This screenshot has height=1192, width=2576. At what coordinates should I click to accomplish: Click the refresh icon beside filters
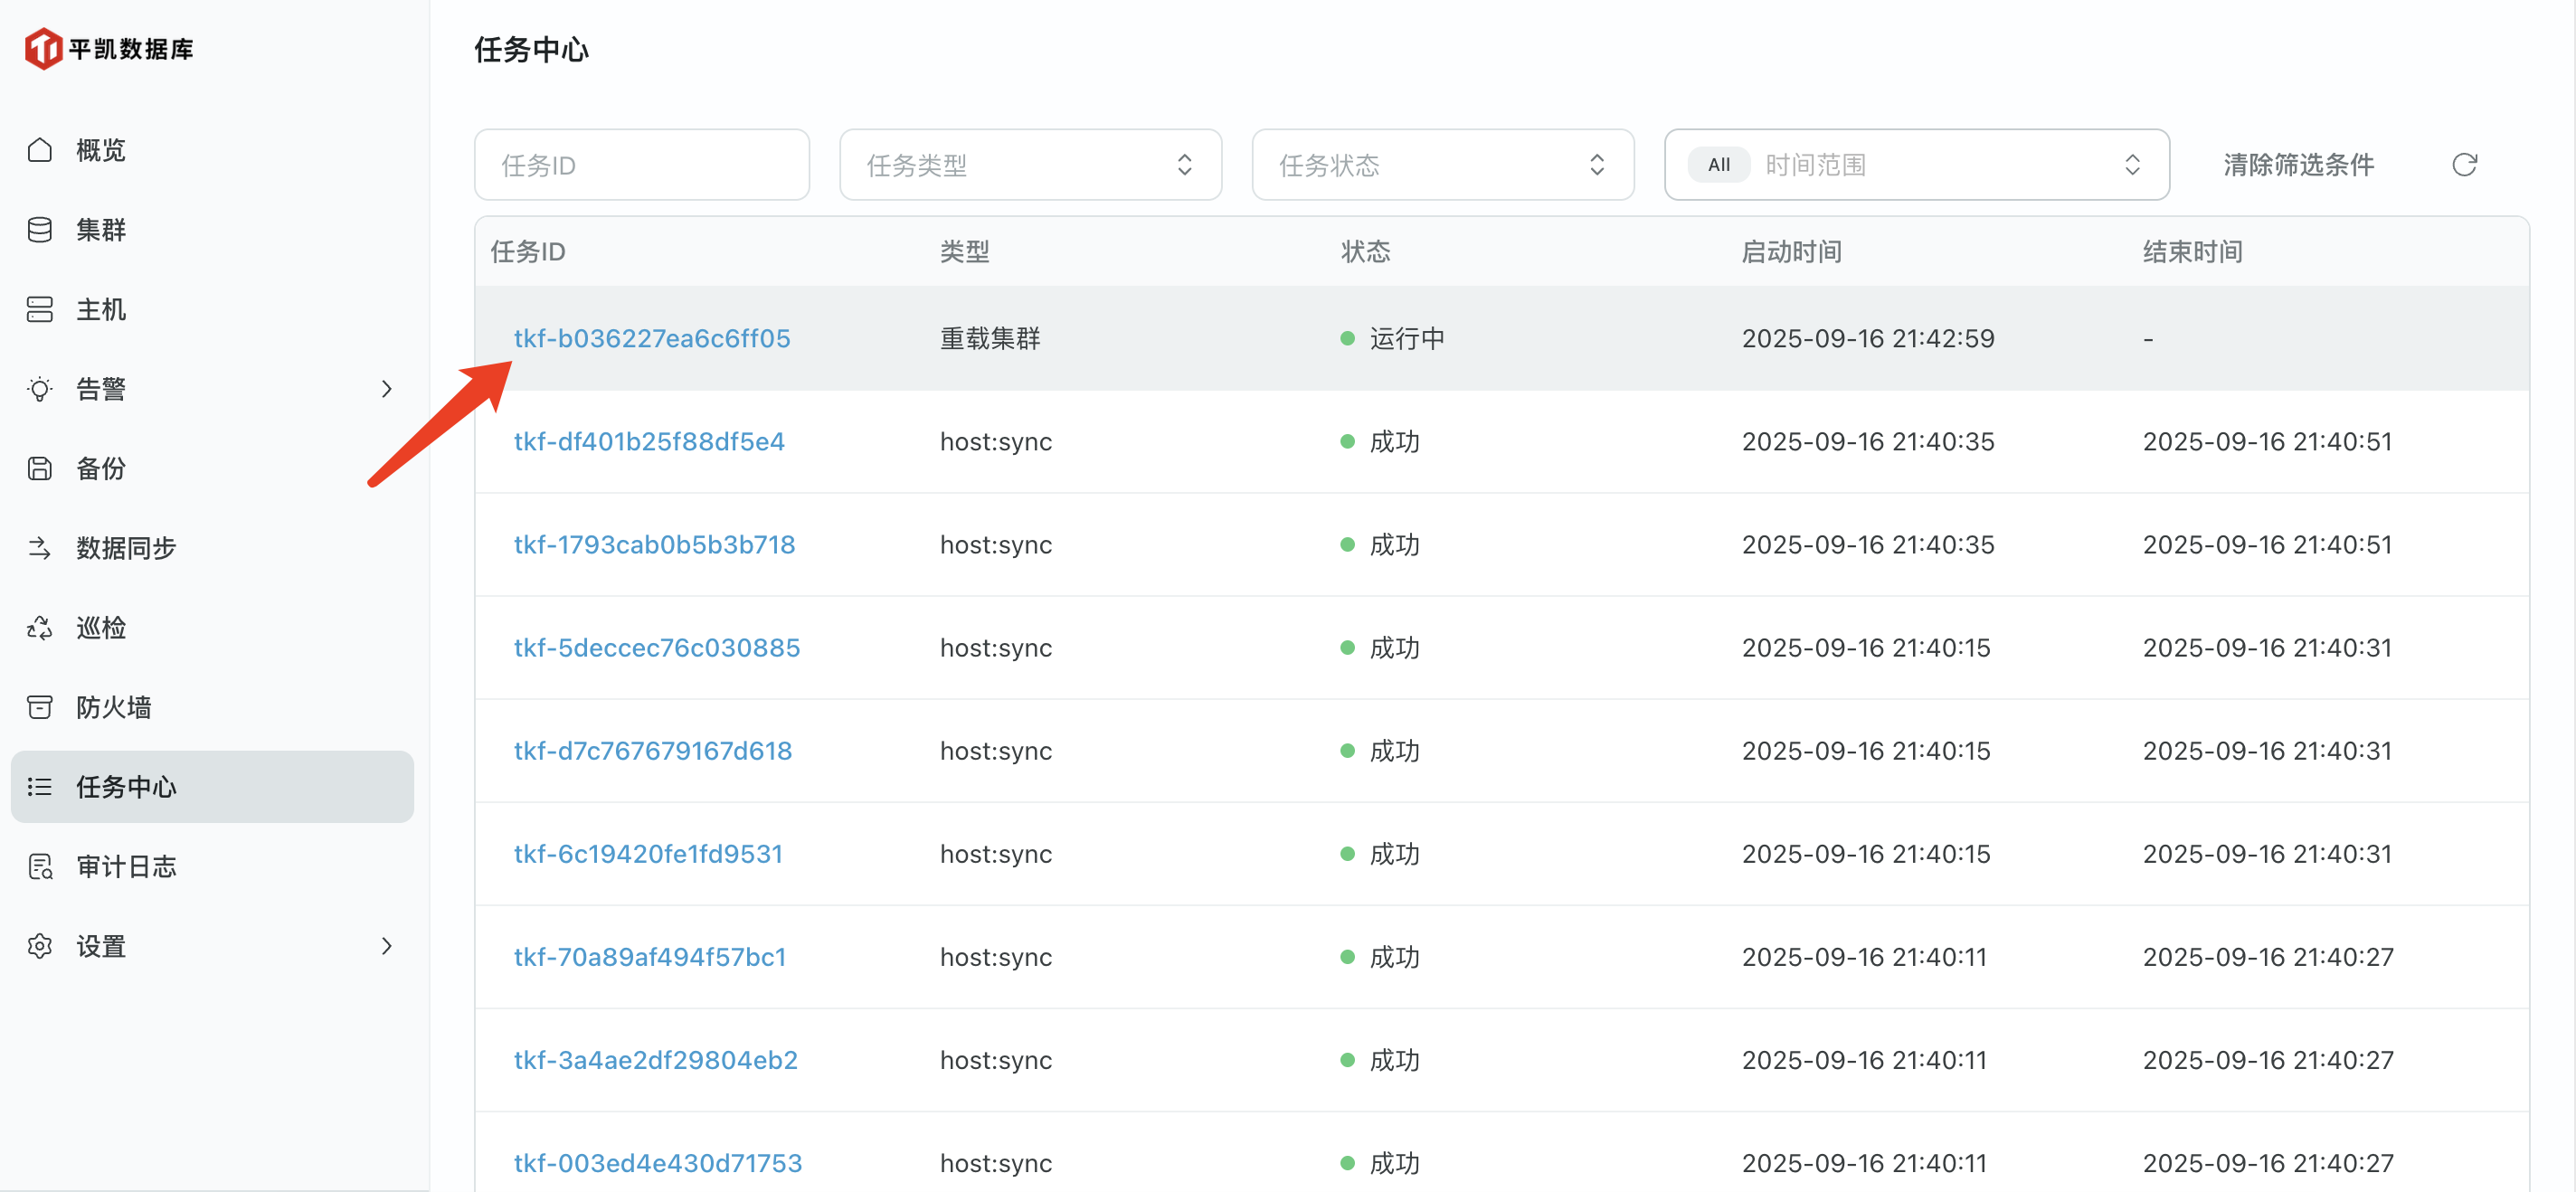2463,165
